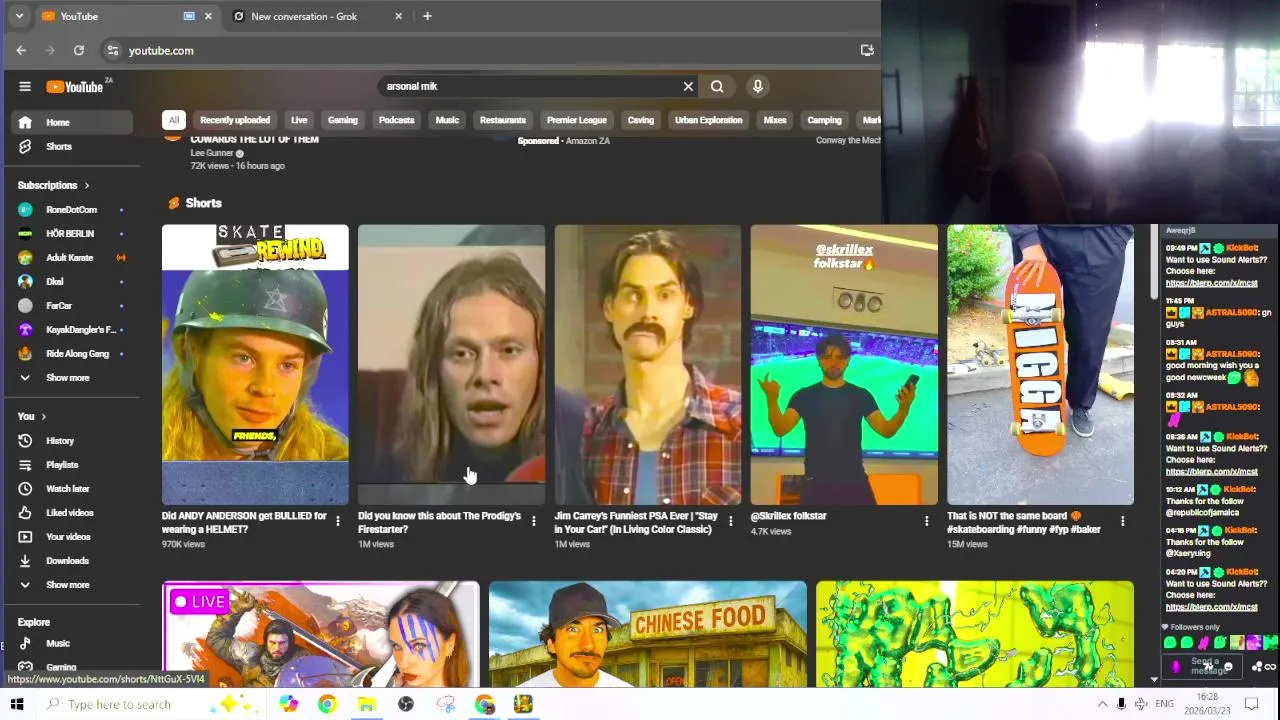This screenshot has height=720, width=1280.
Task: Open Watch later in the sidebar
Action: (x=70, y=488)
